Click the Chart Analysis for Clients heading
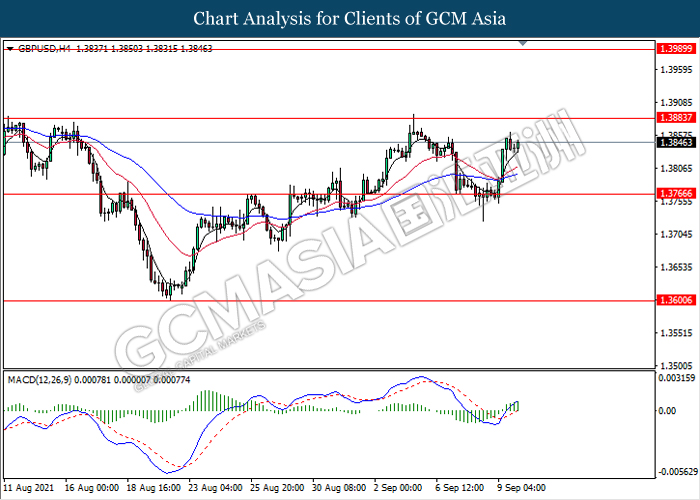 click(x=350, y=19)
